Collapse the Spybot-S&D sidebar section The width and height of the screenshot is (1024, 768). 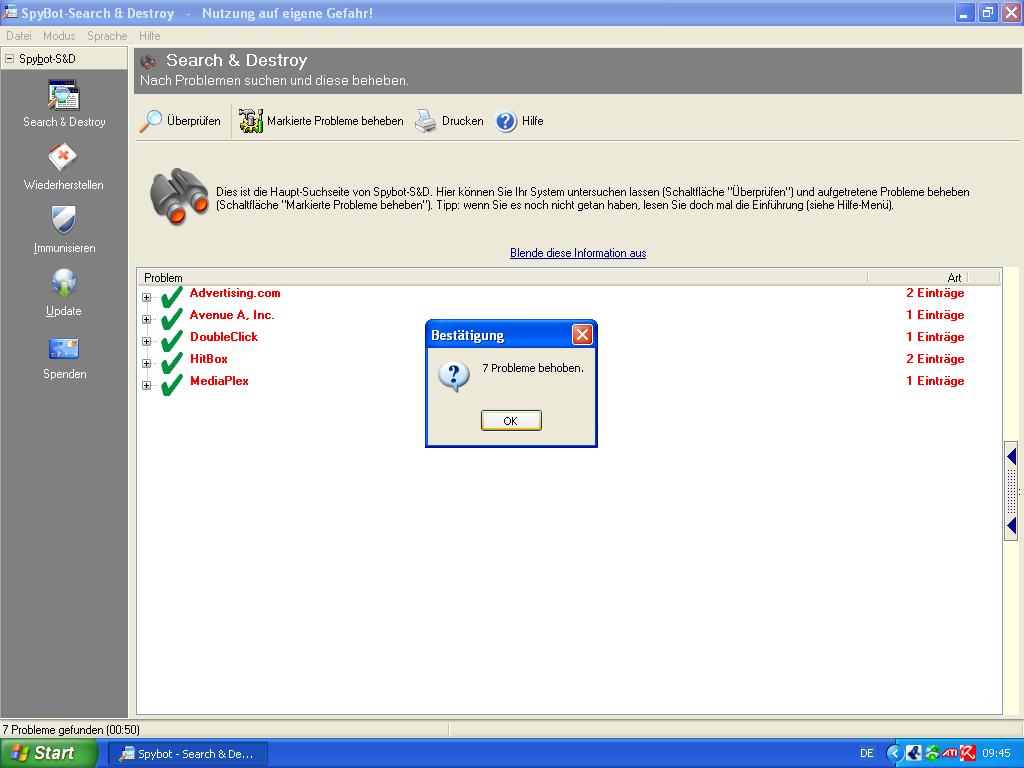pyautogui.click(x=9, y=59)
